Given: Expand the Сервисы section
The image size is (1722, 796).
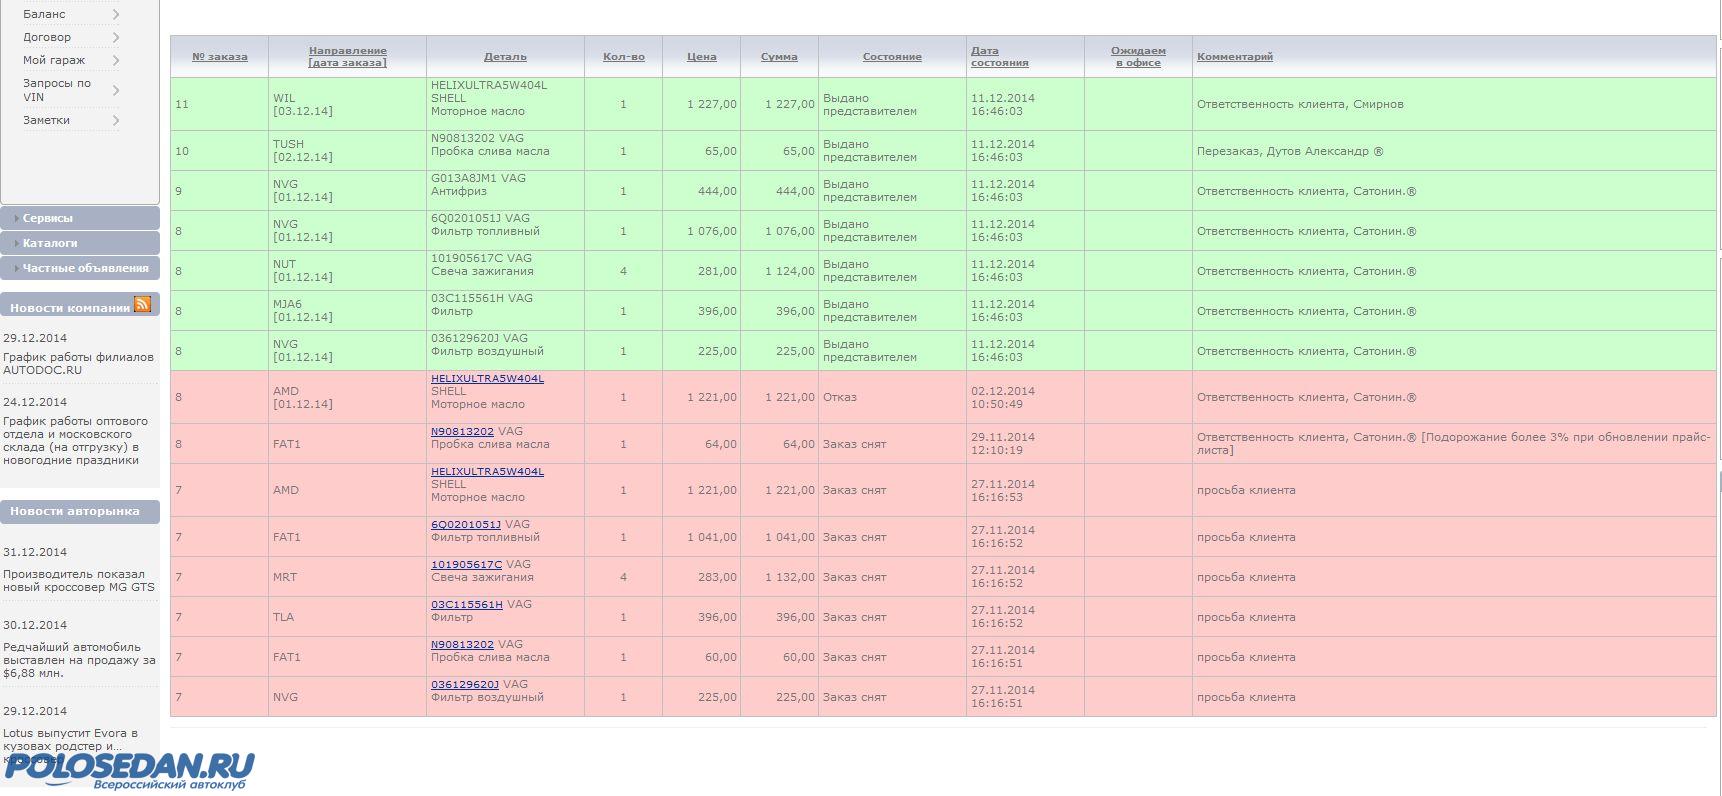Looking at the screenshot, I should pos(48,218).
